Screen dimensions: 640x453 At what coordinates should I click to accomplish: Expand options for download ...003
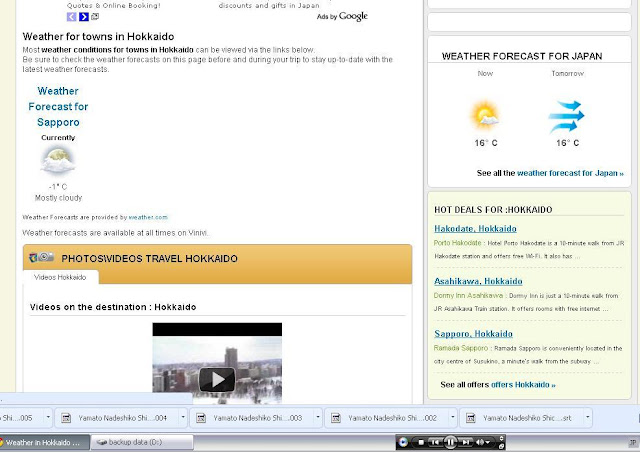point(318,417)
